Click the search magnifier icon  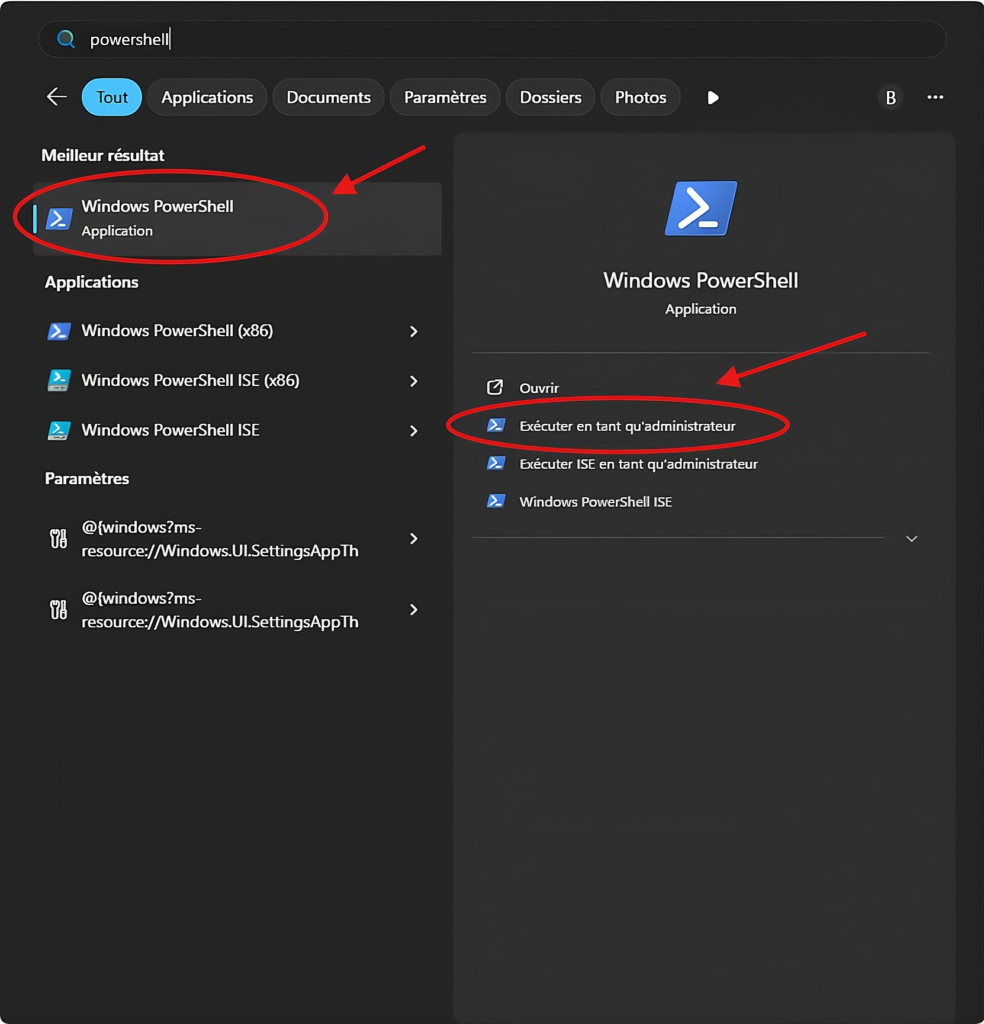65,39
